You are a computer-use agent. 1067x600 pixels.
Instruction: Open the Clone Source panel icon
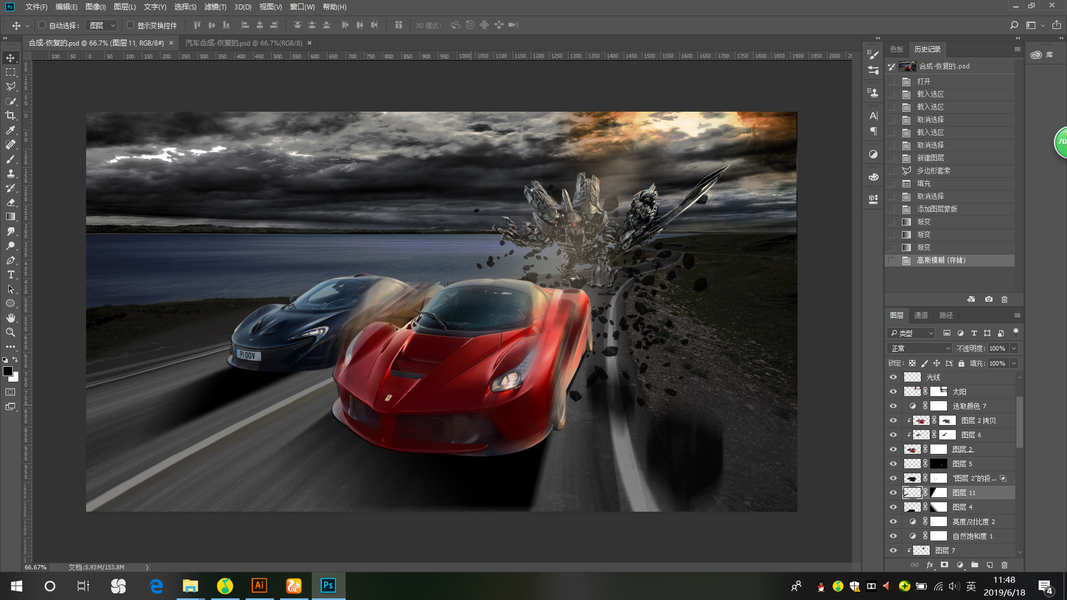coord(874,92)
